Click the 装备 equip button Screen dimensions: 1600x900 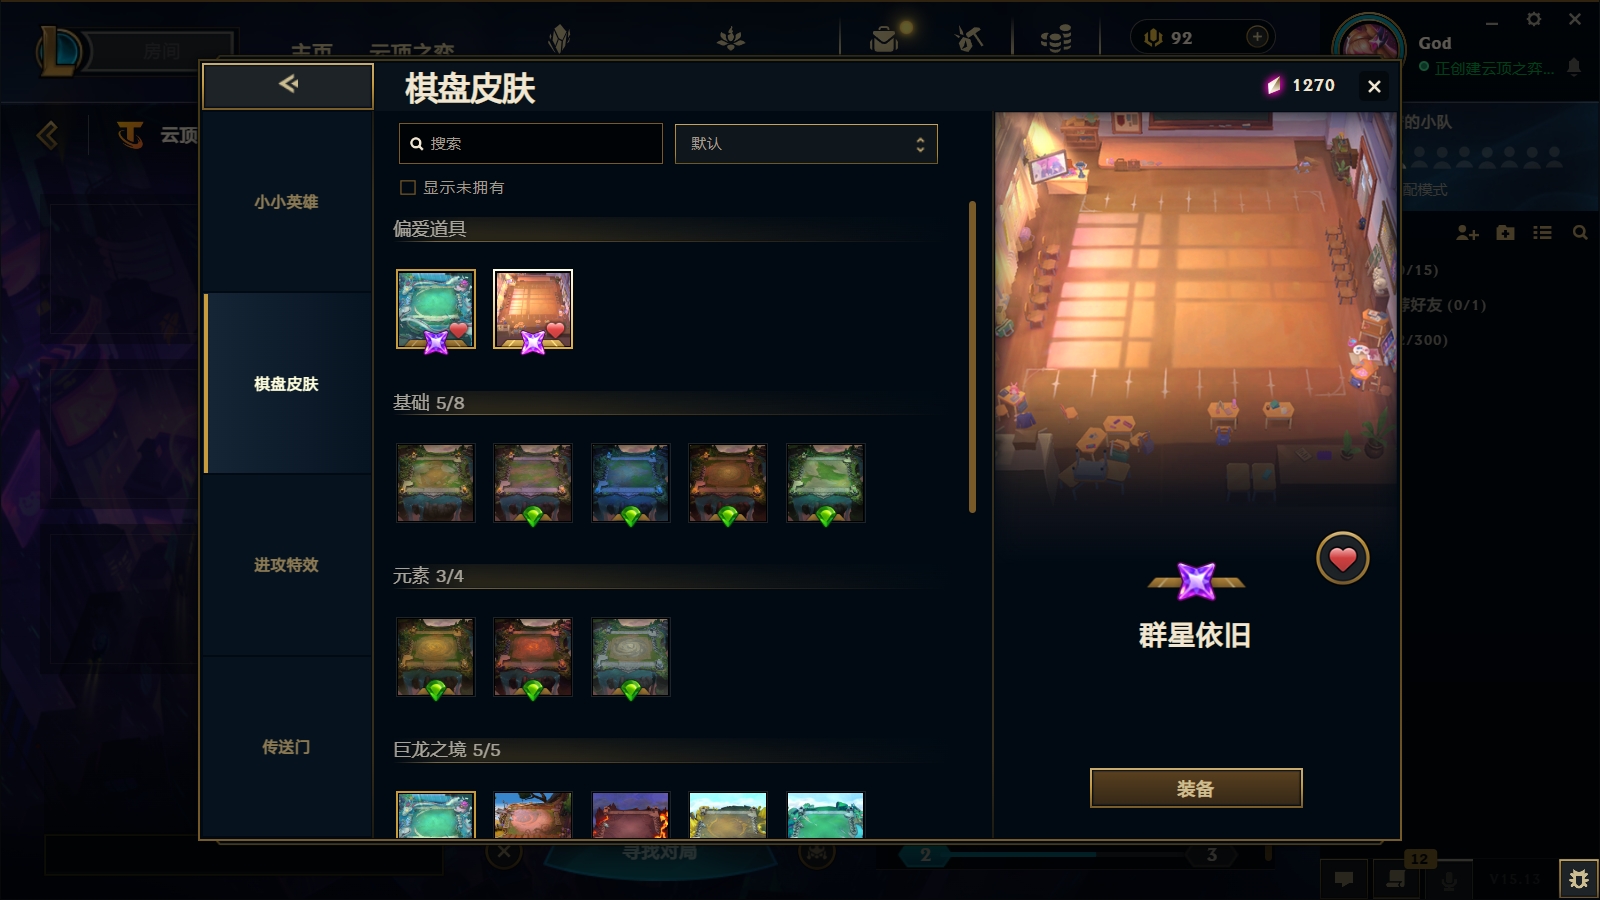(1196, 788)
